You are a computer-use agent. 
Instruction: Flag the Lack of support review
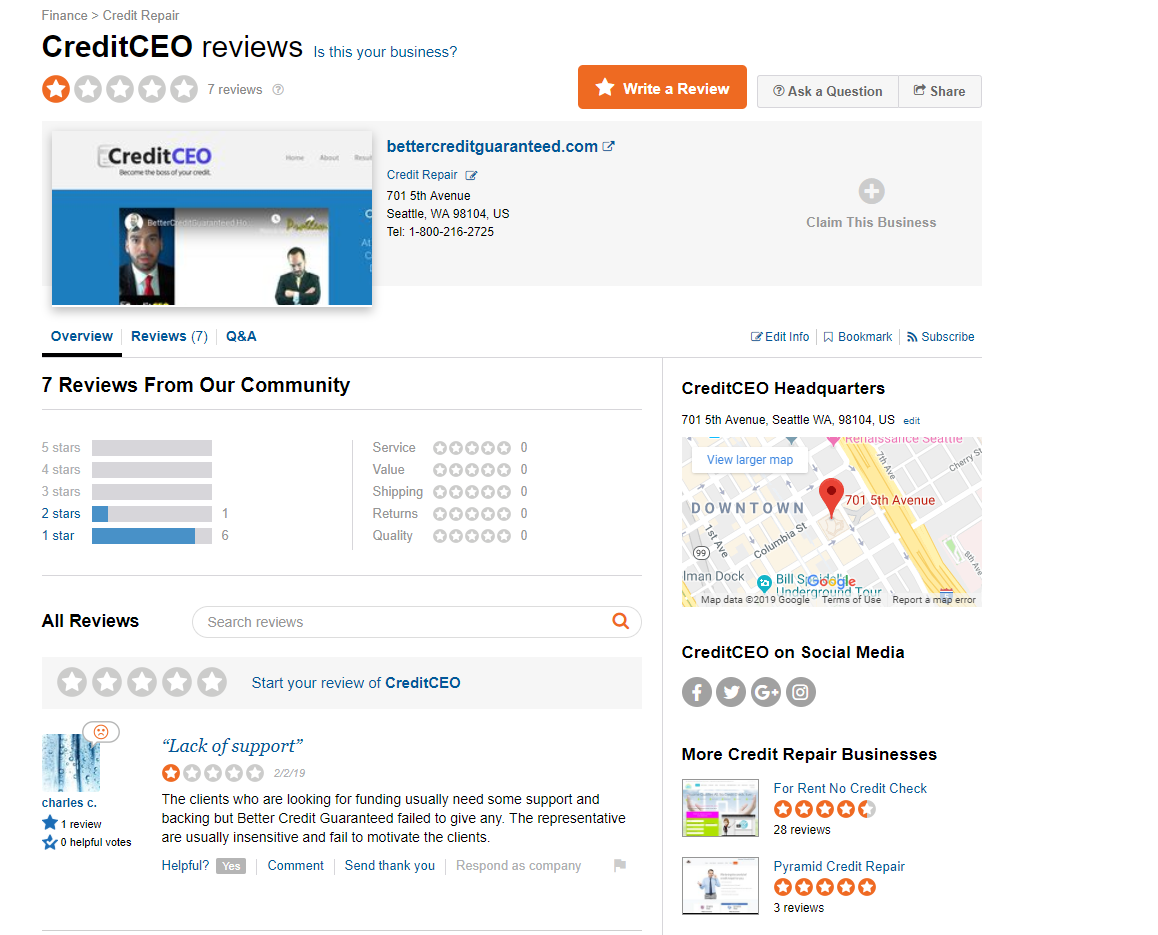(x=620, y=865)
